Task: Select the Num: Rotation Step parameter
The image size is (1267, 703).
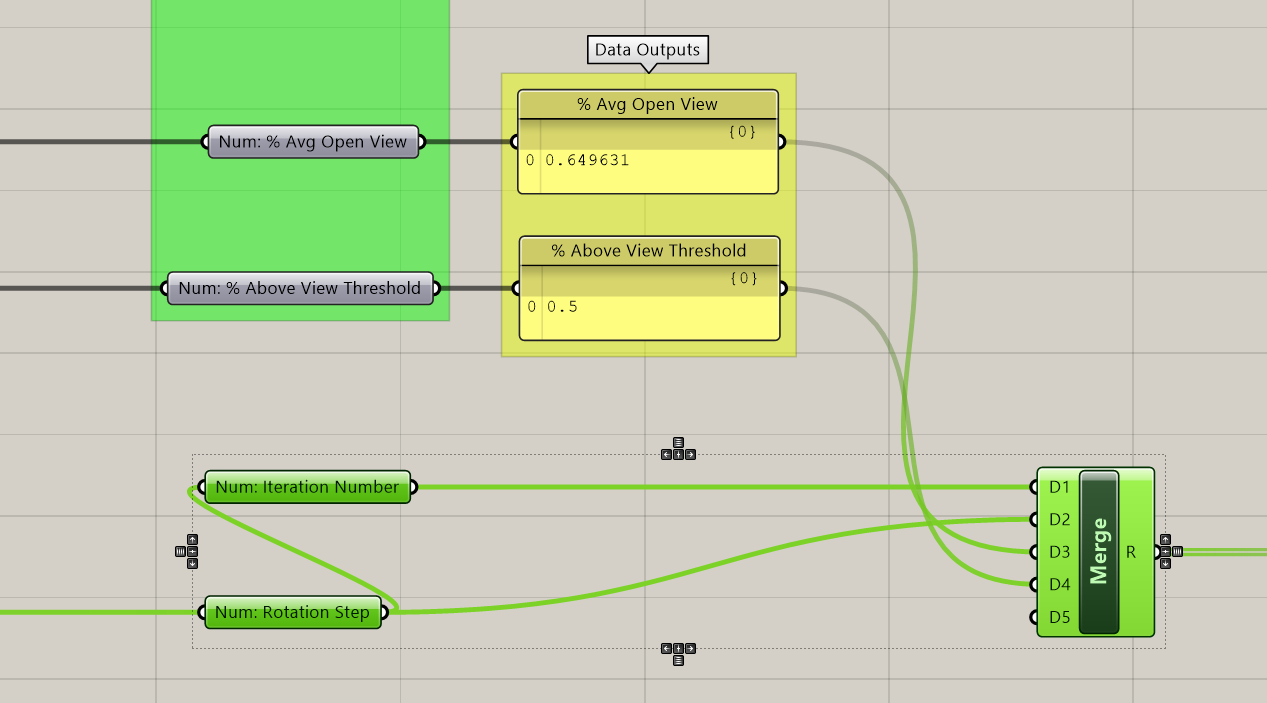Action: coord(292,612)
